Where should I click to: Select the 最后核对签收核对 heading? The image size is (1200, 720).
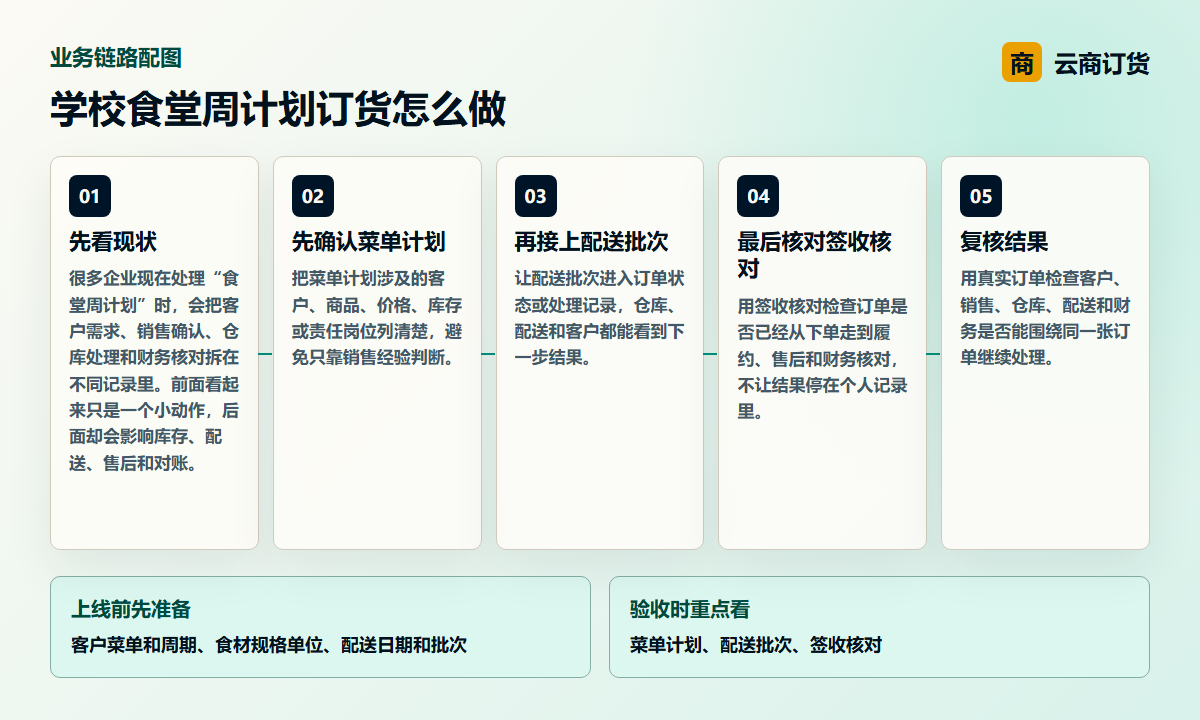[x=814, y=256]
